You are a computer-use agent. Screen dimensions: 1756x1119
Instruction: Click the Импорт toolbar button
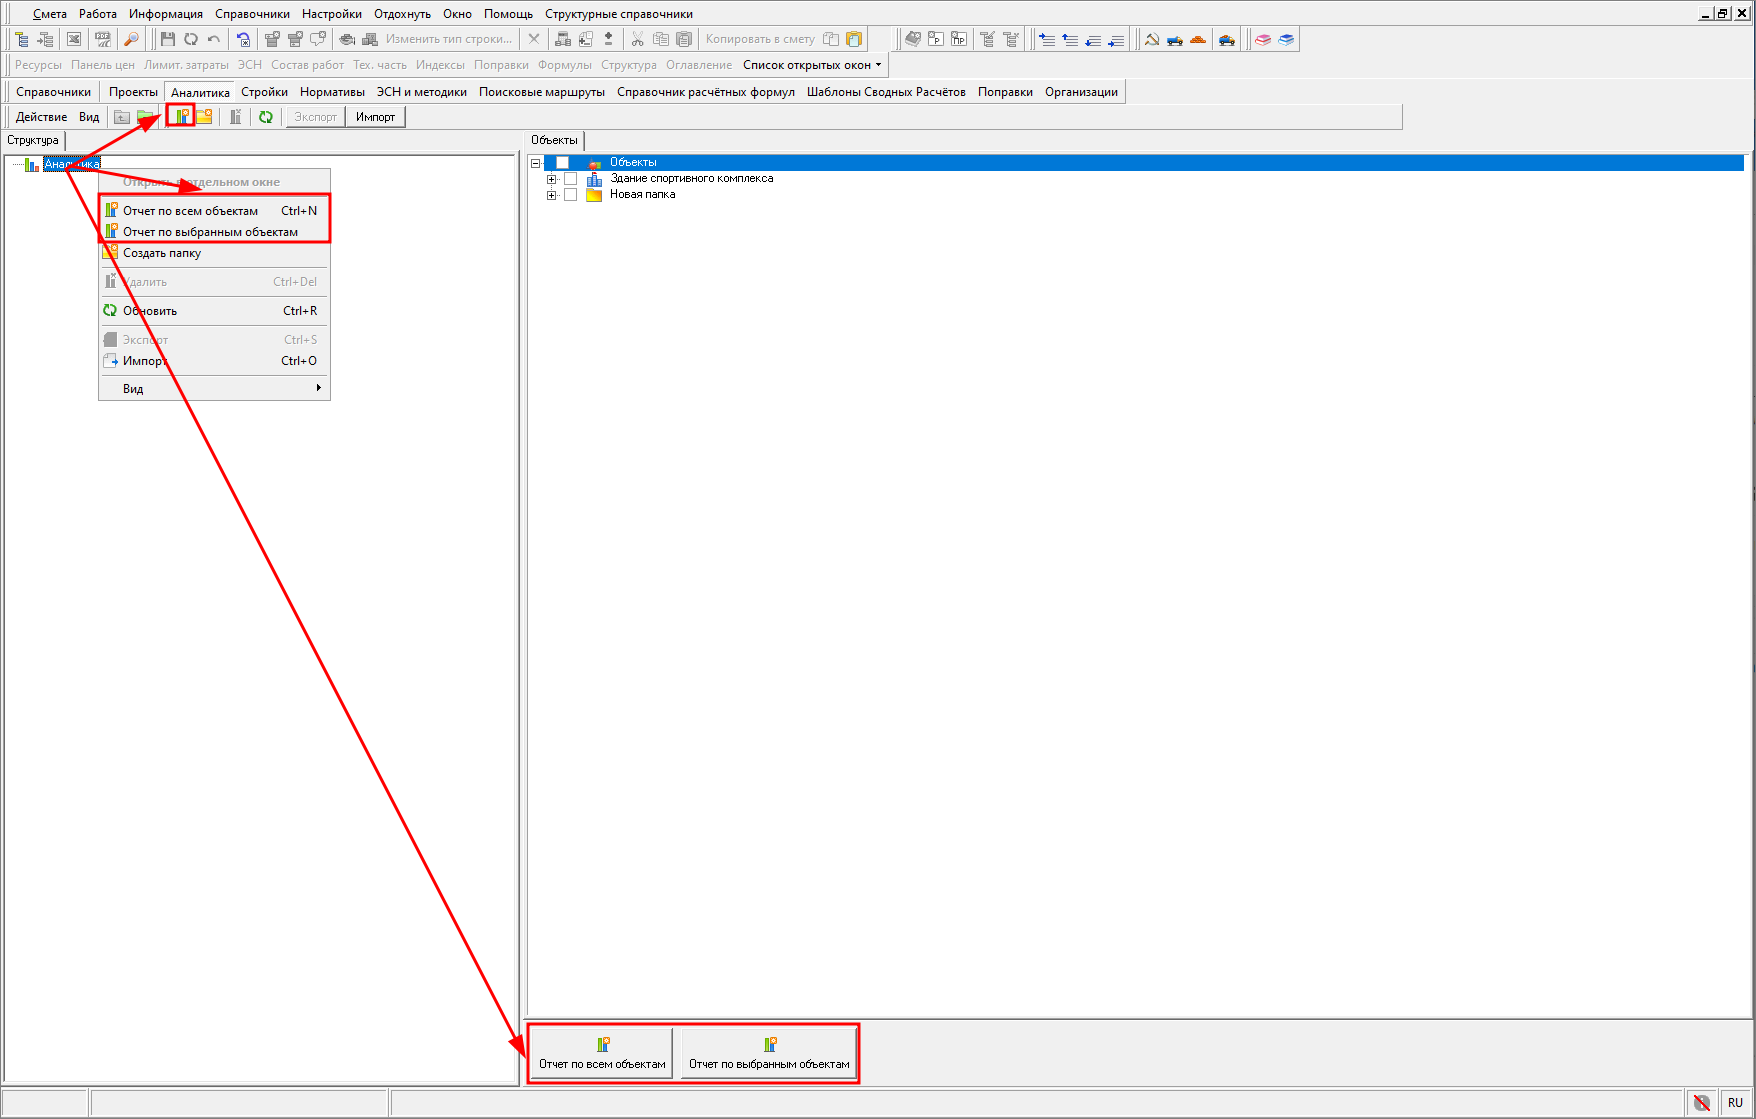375,117
